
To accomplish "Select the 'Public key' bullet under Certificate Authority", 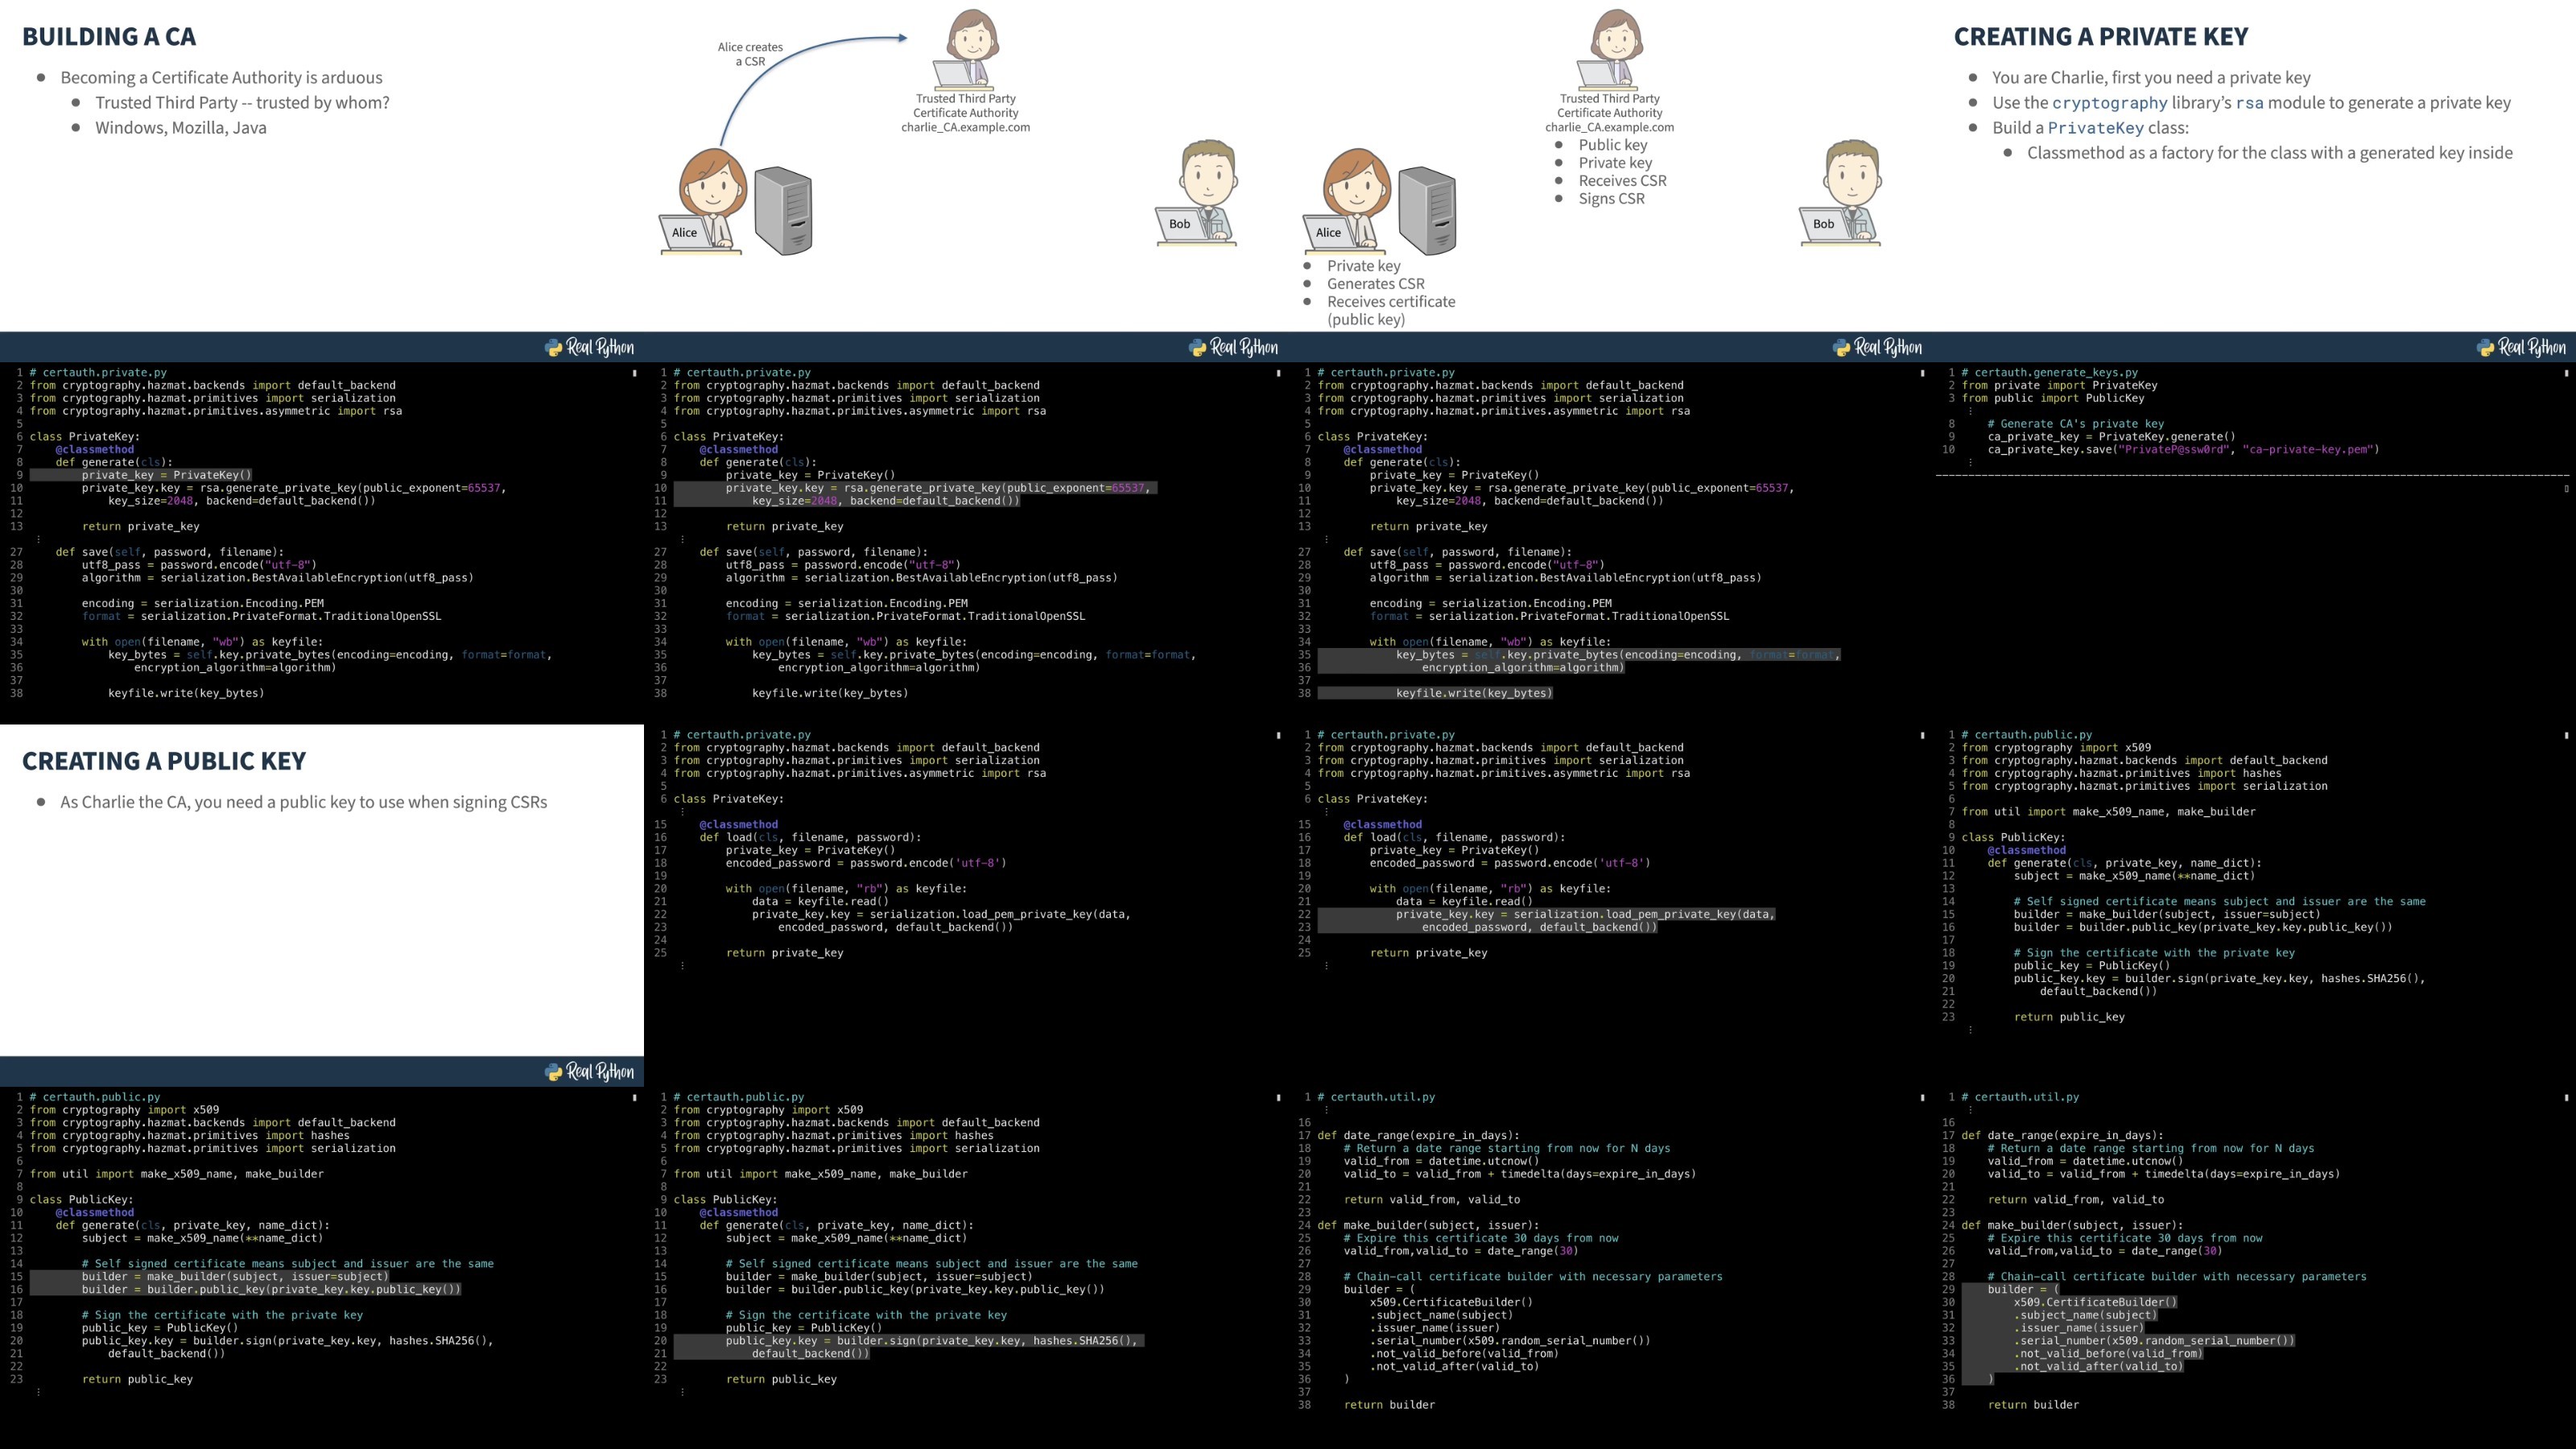I will click(1612, 145).
